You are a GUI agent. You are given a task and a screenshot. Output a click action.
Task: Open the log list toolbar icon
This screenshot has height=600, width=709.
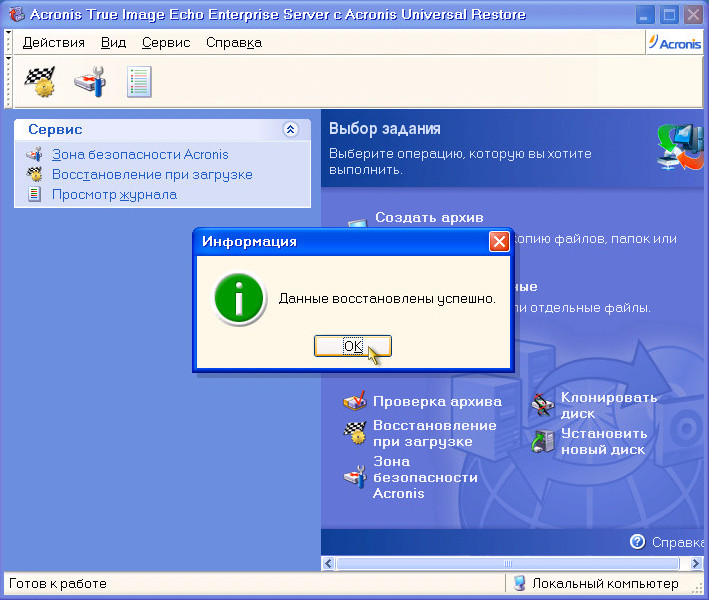tap(139, 81)
